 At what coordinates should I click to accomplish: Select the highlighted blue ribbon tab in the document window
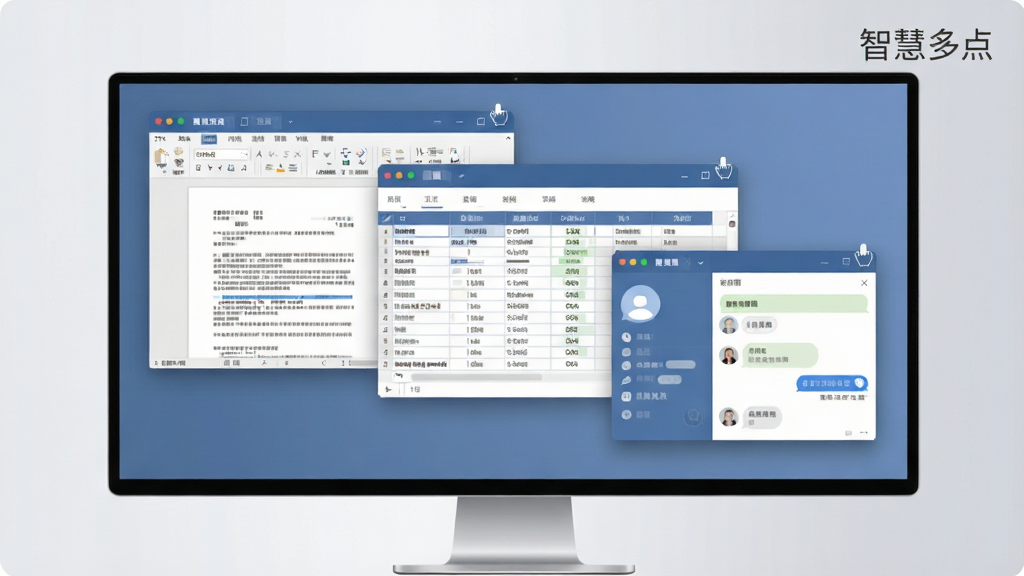pyautogui.click(x=208, y=139)
